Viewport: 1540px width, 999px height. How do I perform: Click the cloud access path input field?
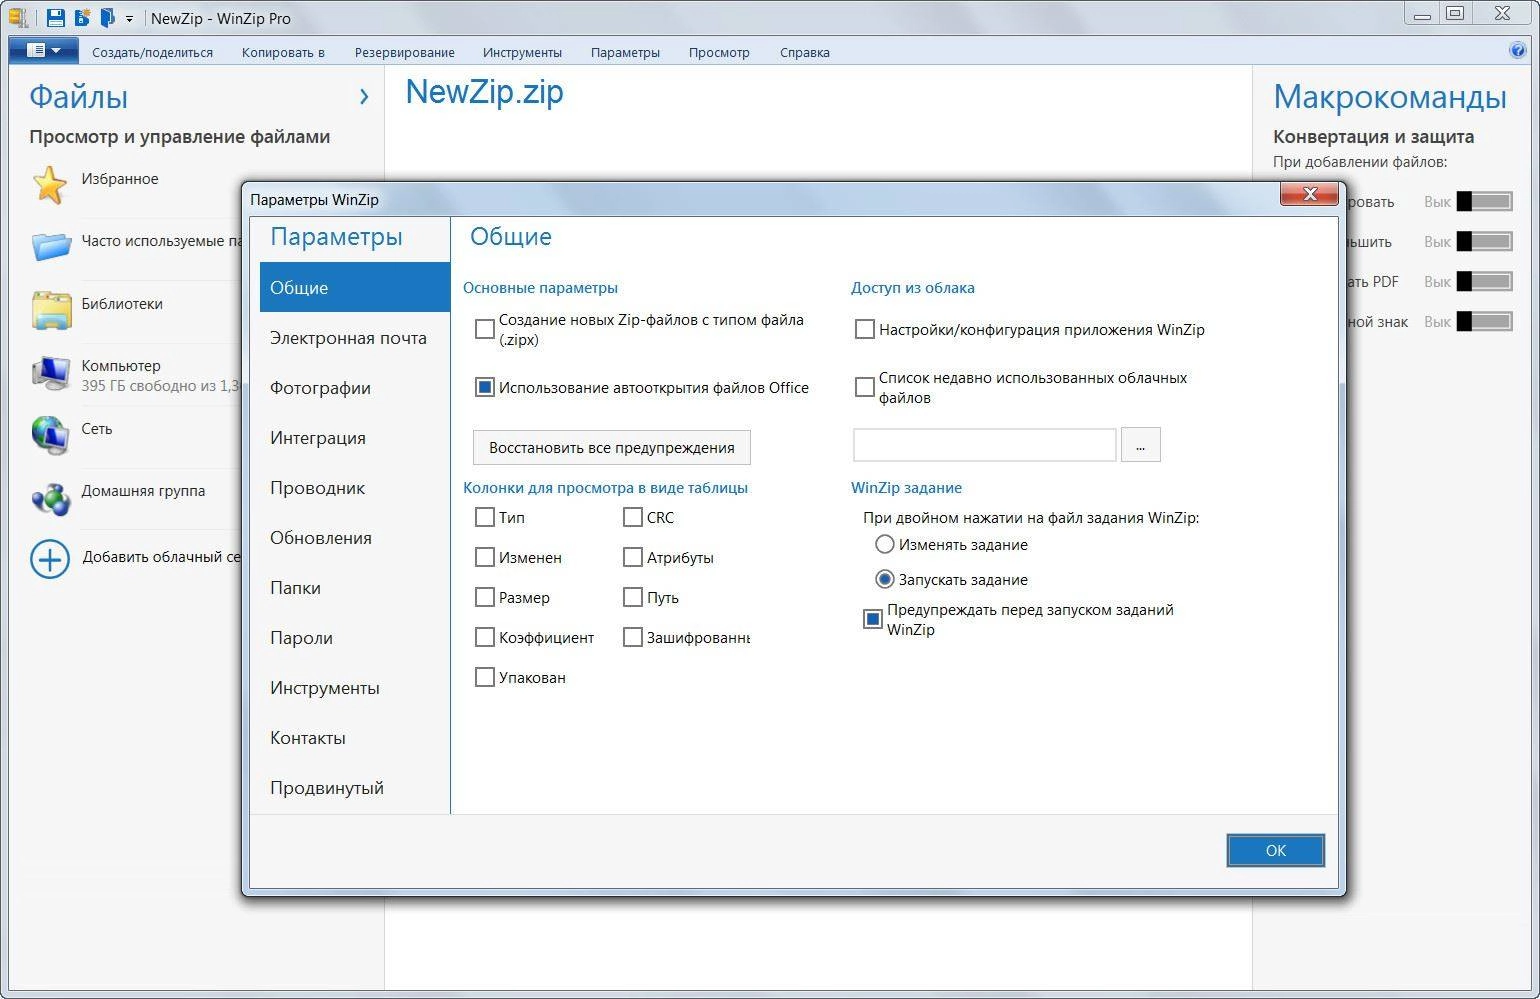985,445
